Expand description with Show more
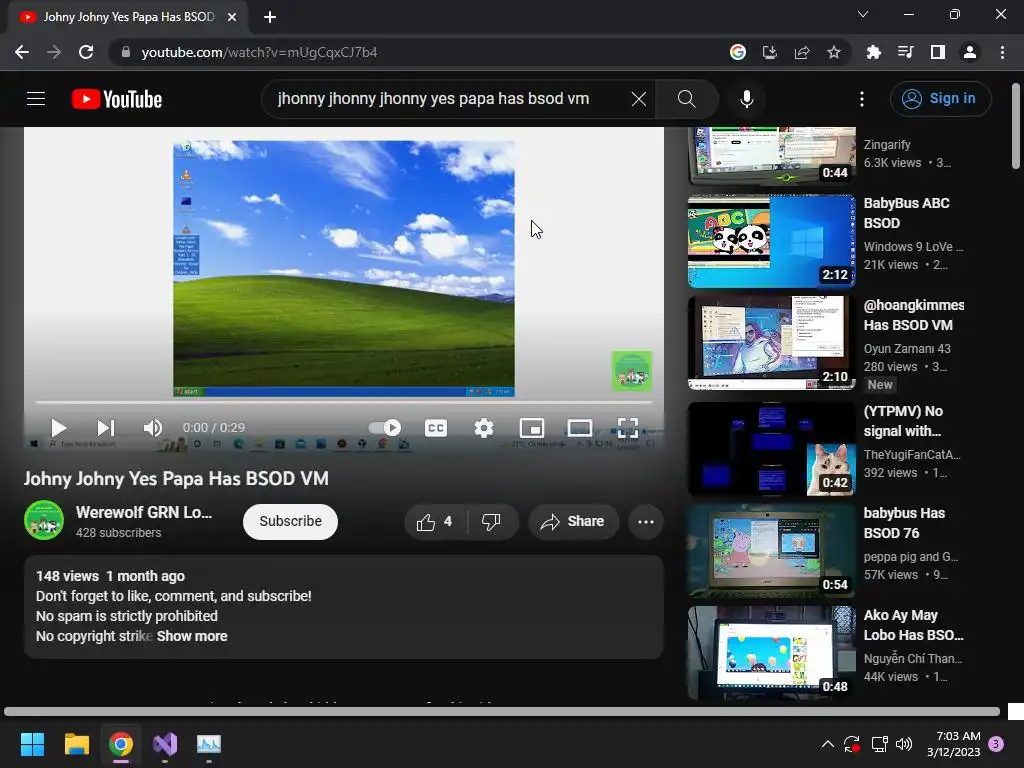 (x=192, y=636)
